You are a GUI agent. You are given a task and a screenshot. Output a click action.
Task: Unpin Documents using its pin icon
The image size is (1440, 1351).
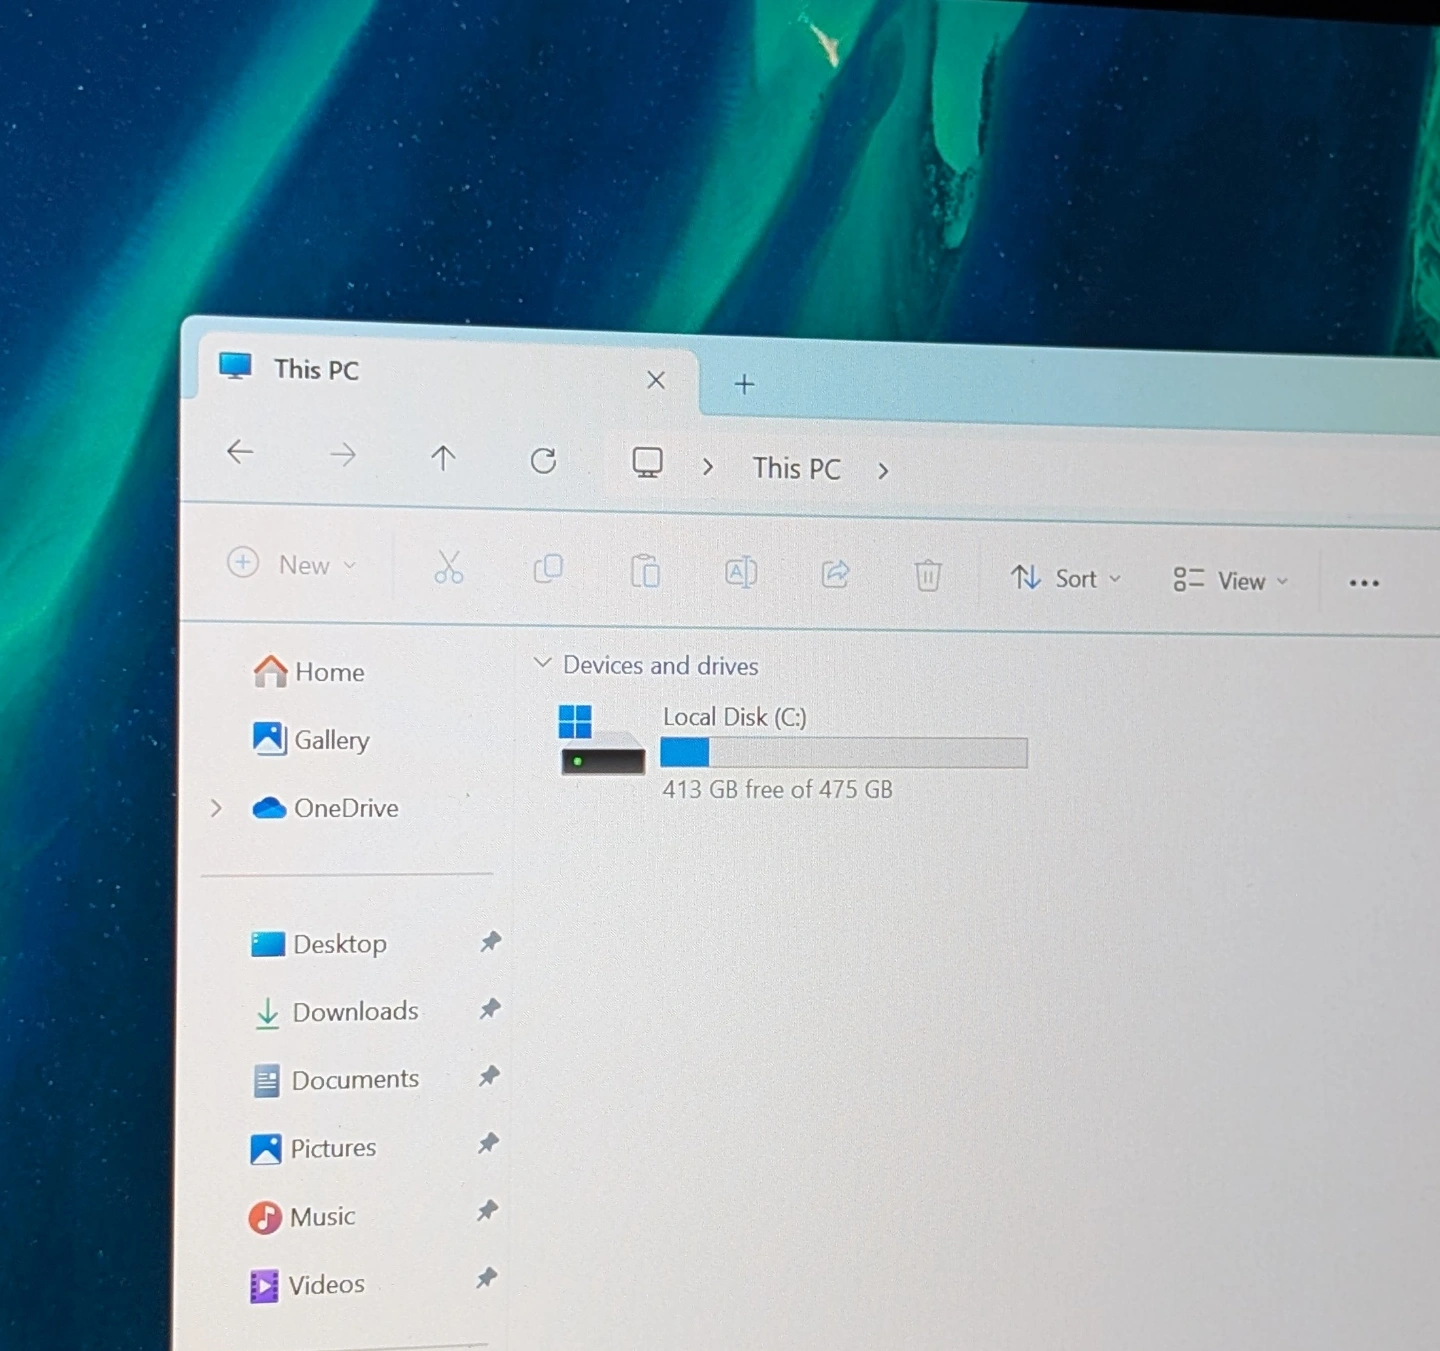click(x=488, y=1076)
